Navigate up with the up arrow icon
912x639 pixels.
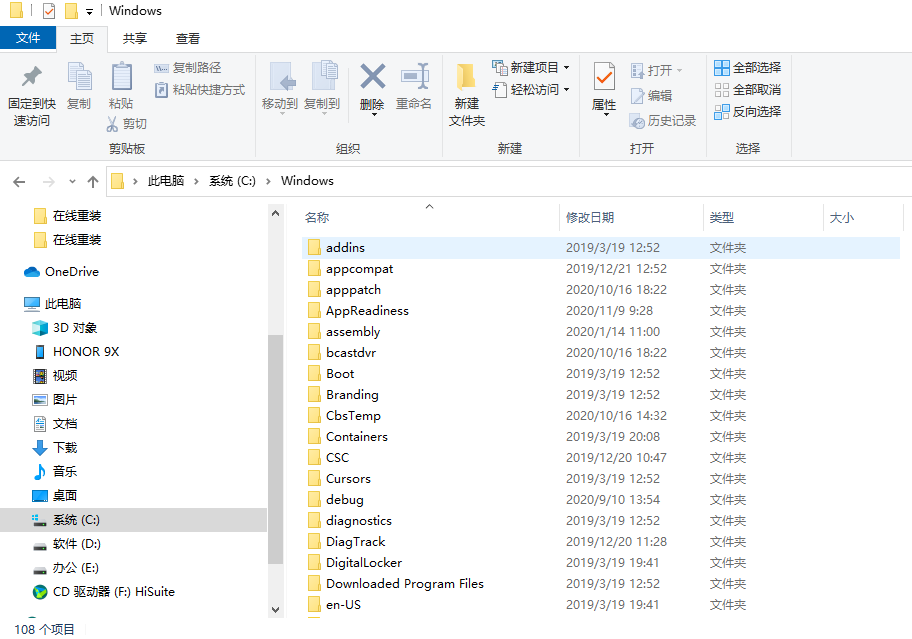[x=93, y=181]
